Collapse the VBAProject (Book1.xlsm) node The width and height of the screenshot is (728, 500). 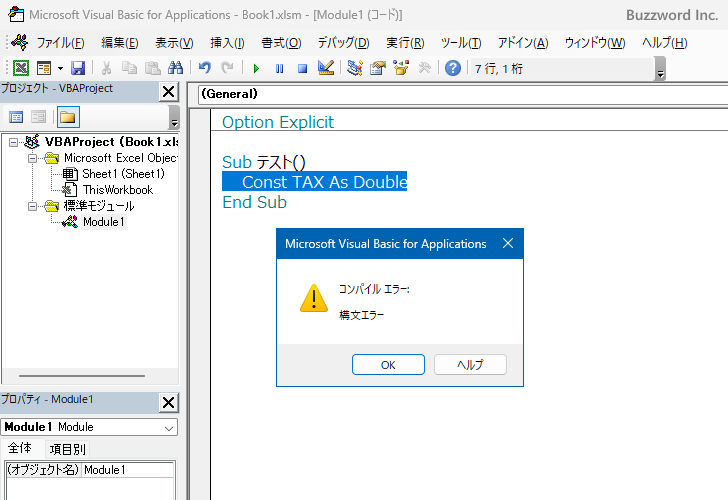coord(13,142)
